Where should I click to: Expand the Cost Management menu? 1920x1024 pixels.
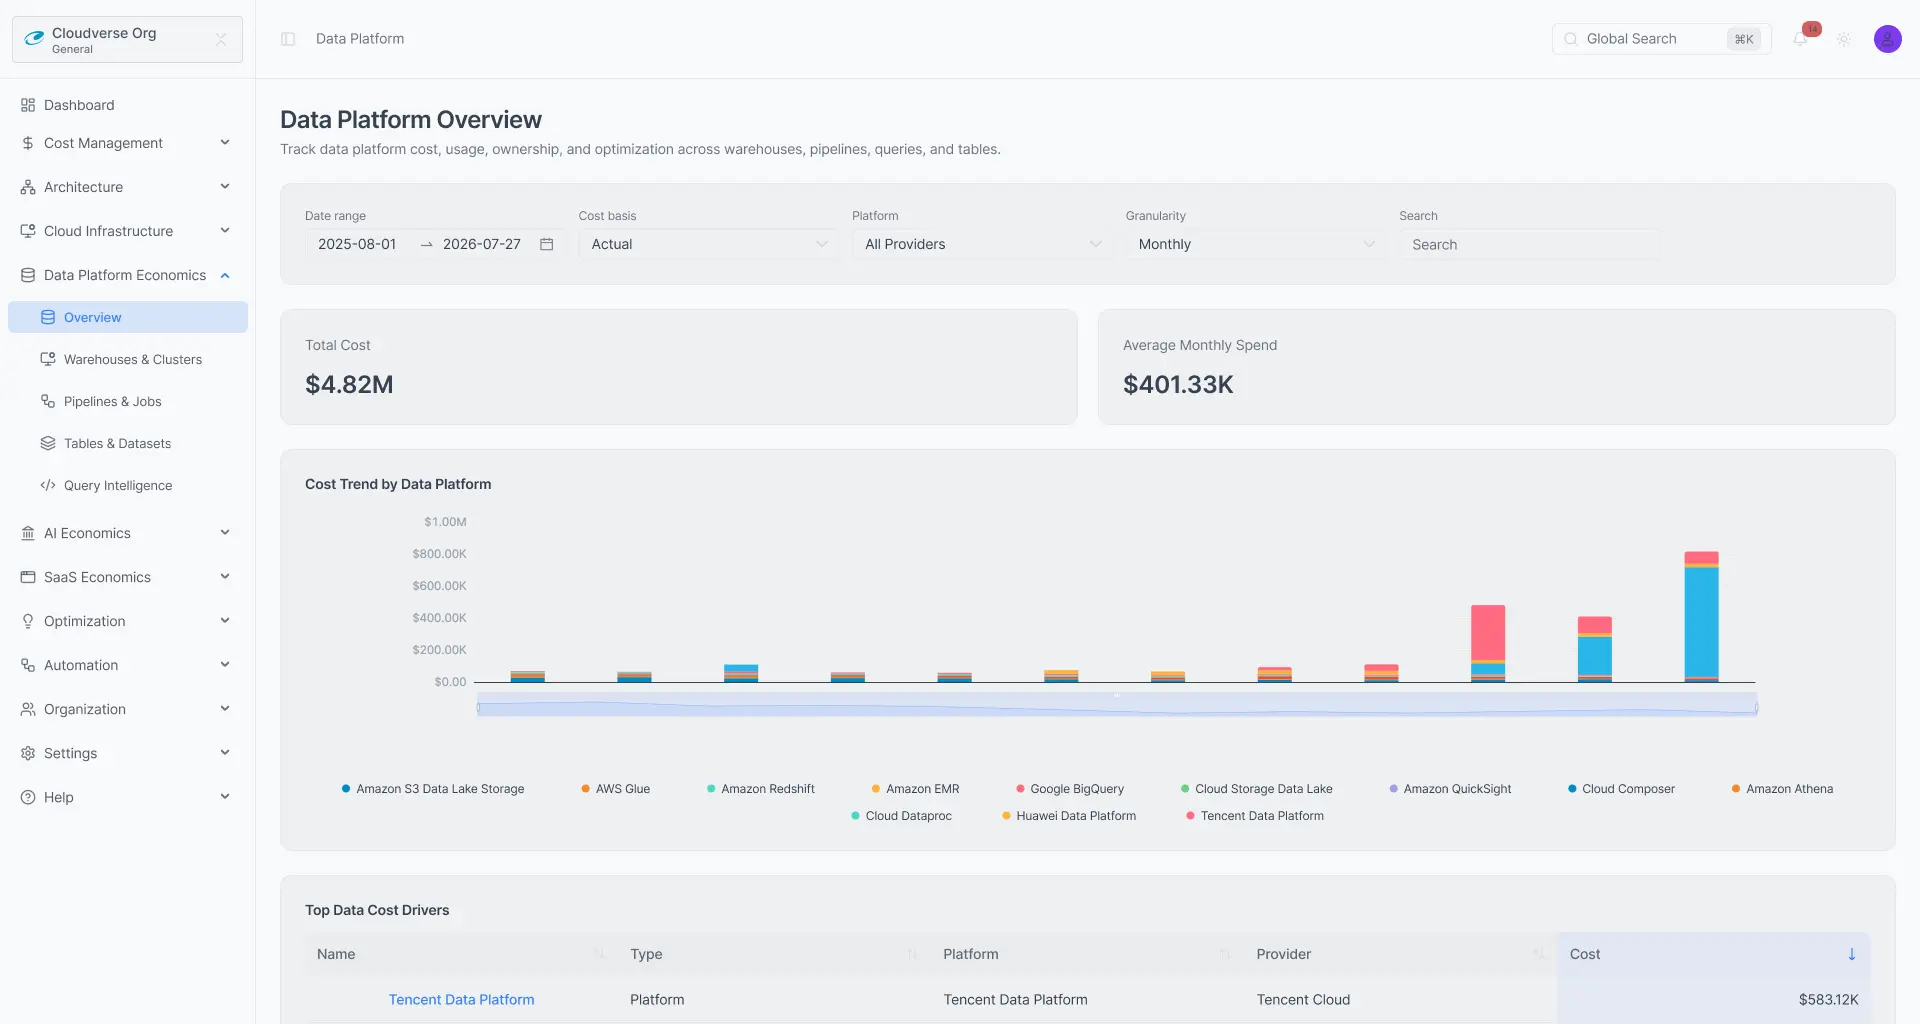[127, 143]
